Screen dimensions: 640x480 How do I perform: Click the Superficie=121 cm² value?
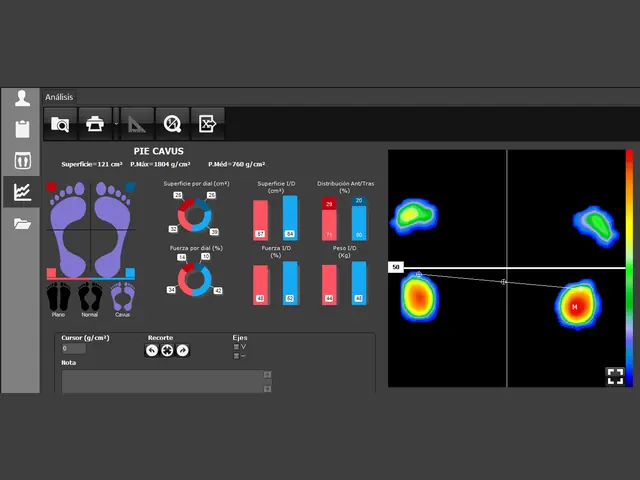pos(92,164)
